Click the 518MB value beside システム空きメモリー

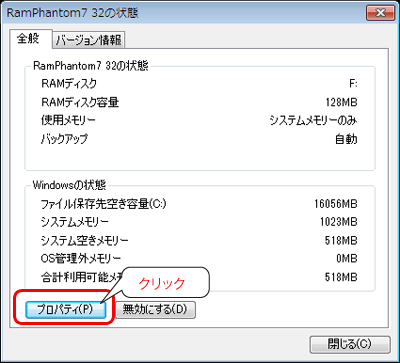tap(341, 240)
